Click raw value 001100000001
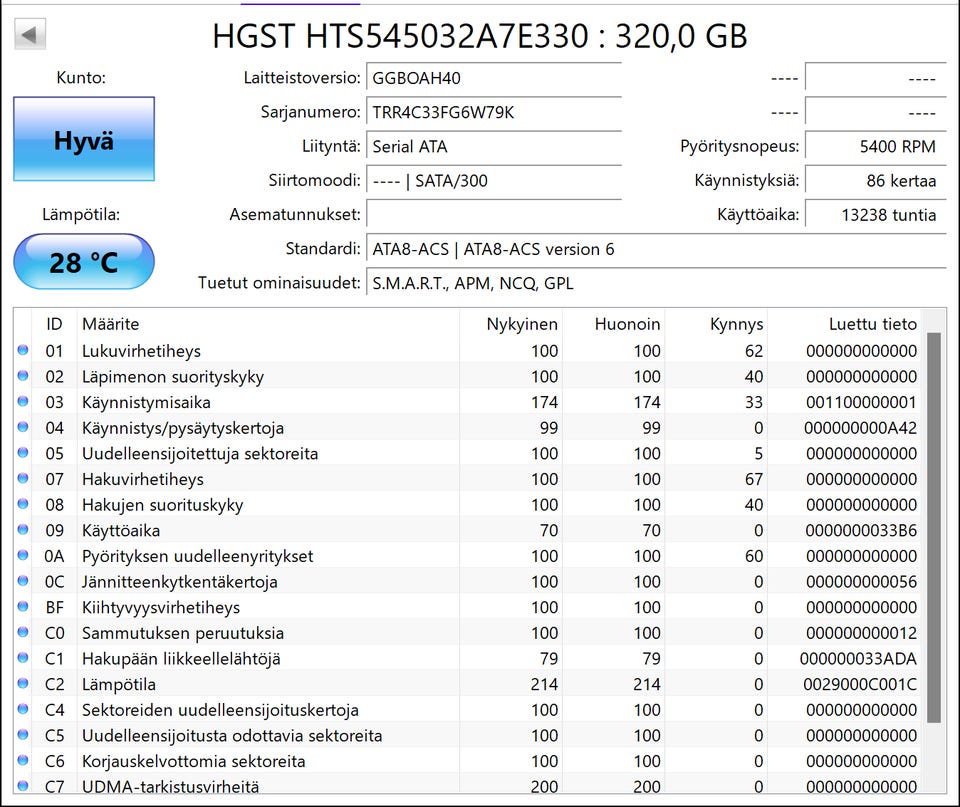This screenshot has width=960, height=807. (x=861, y=402)
